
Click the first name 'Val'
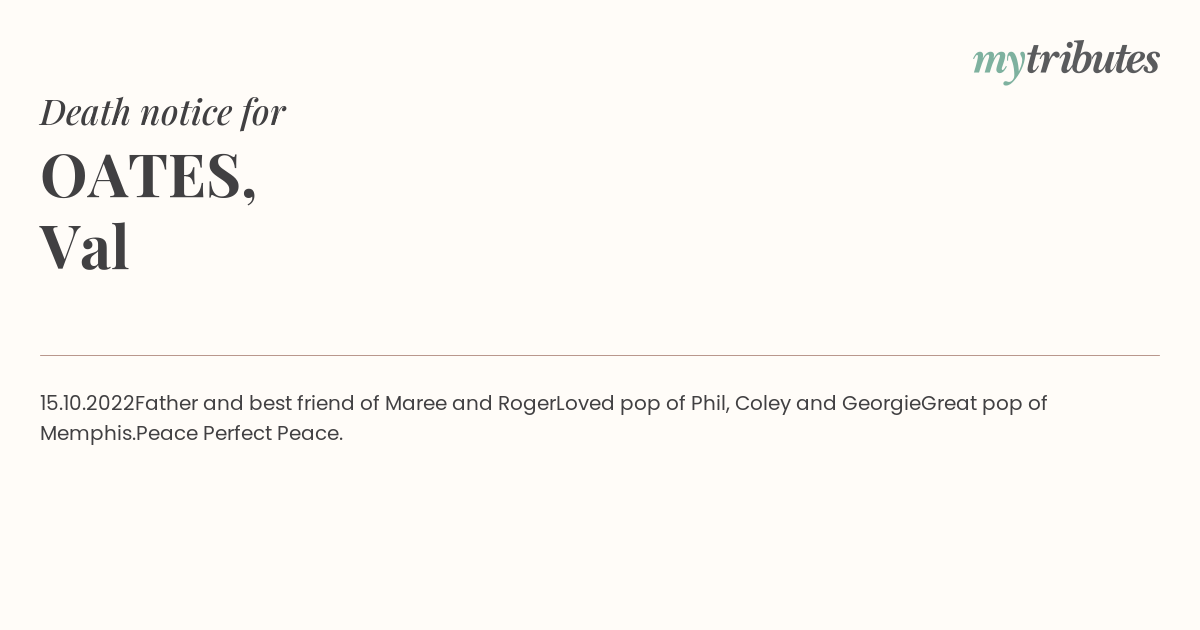coord(85,247)
